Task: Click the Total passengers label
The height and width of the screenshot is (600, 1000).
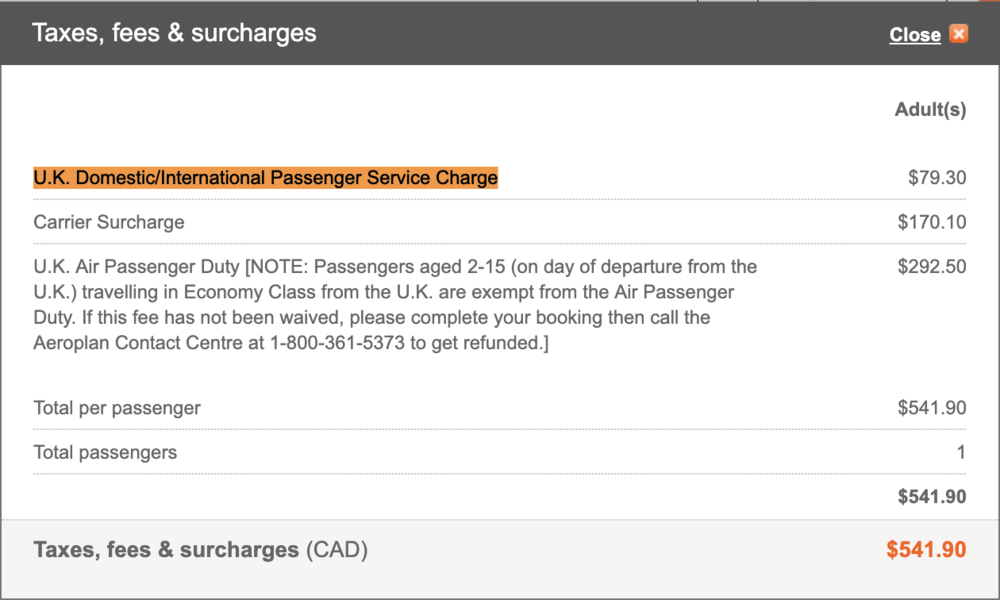Action: (105, 452)
